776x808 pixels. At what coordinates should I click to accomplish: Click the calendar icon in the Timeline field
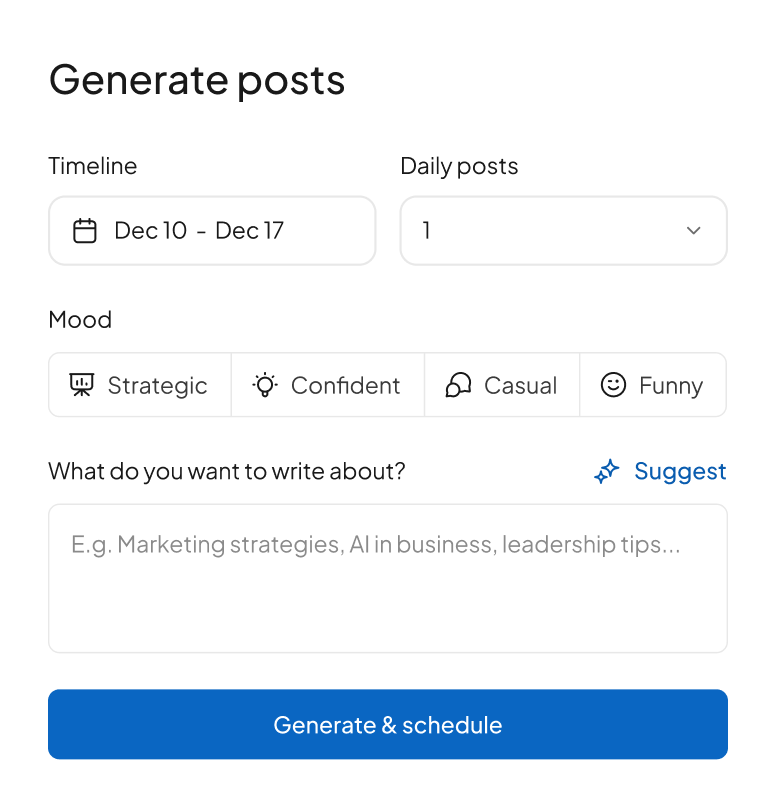pos(87,230)
